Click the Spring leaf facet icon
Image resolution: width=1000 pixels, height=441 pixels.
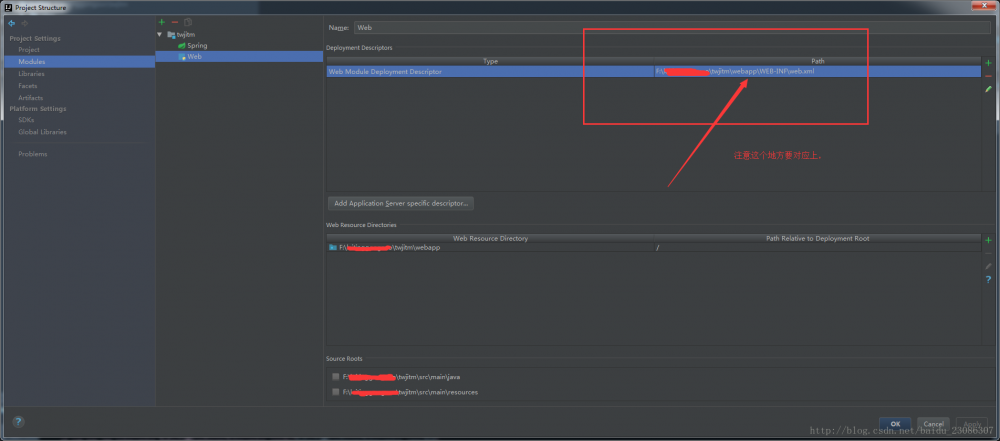182,46
